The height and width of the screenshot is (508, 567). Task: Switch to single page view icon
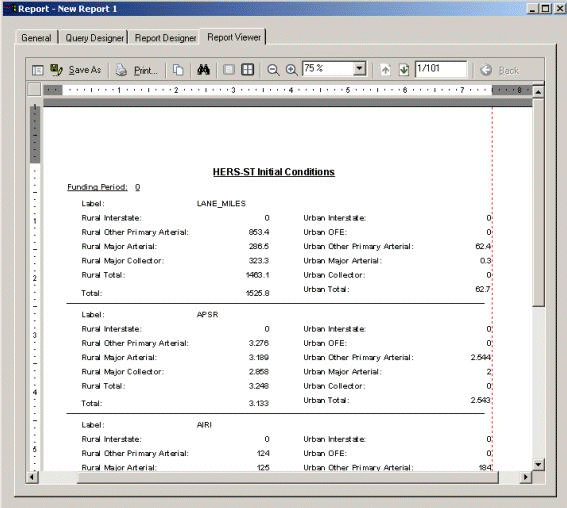229,69
